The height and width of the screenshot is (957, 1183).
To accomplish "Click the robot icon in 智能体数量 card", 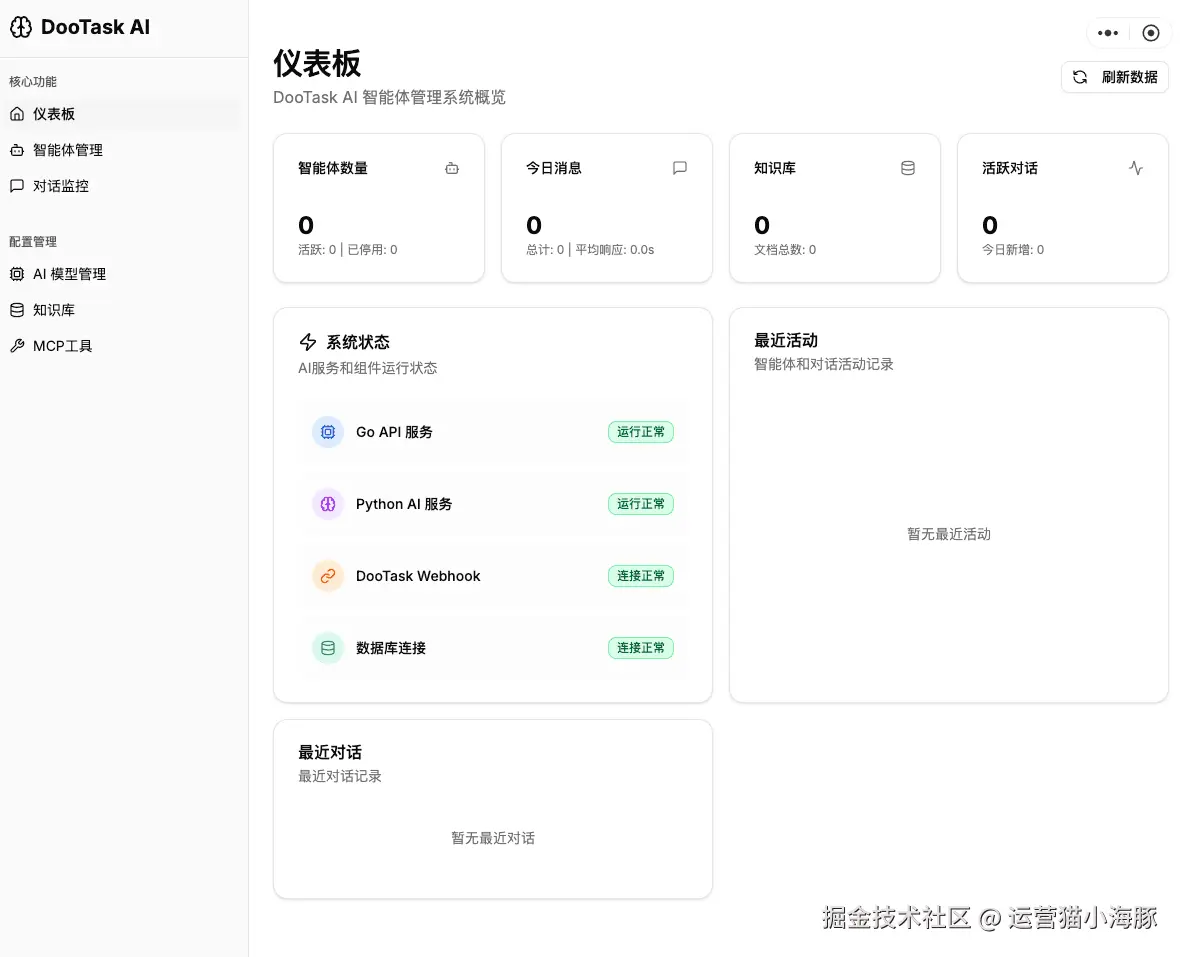I will click(452, 168).
